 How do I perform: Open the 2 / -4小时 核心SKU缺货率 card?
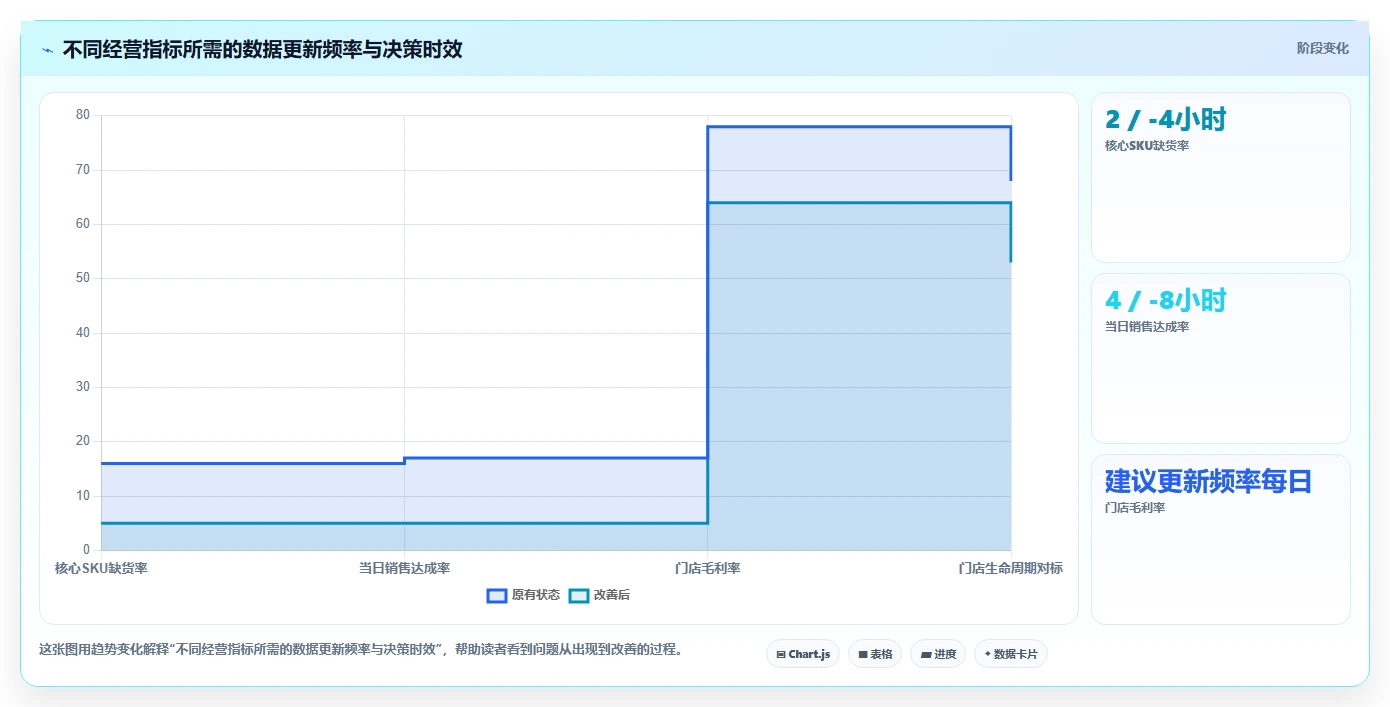point(1221,178)
